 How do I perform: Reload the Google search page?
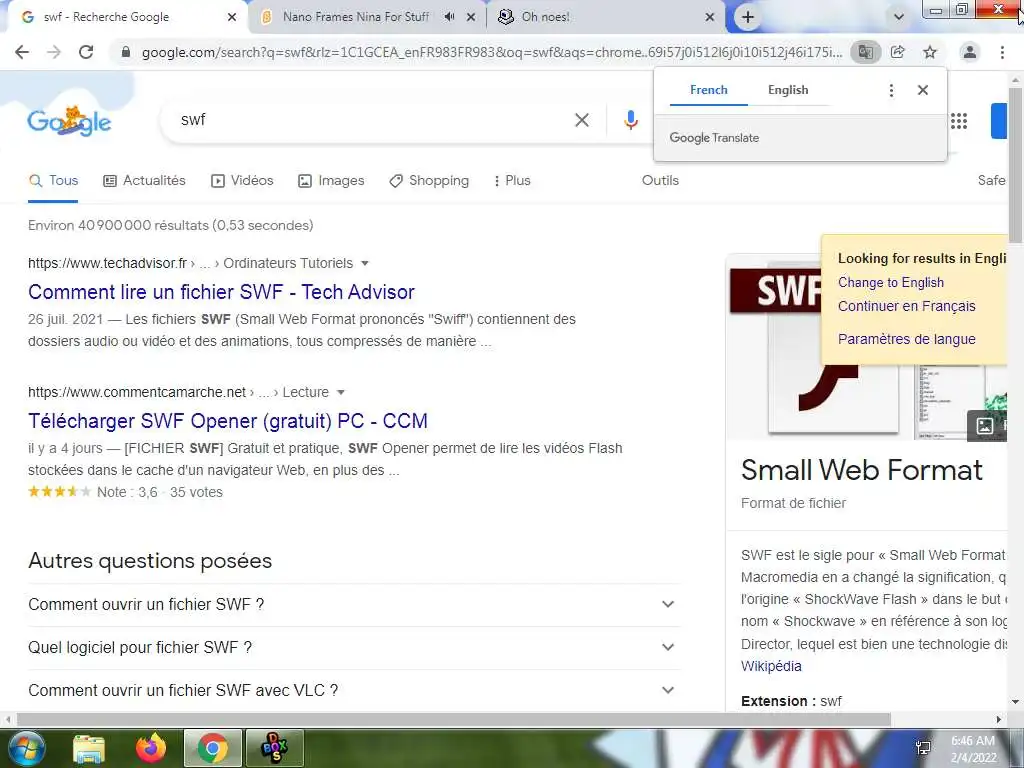pos(86,52)
